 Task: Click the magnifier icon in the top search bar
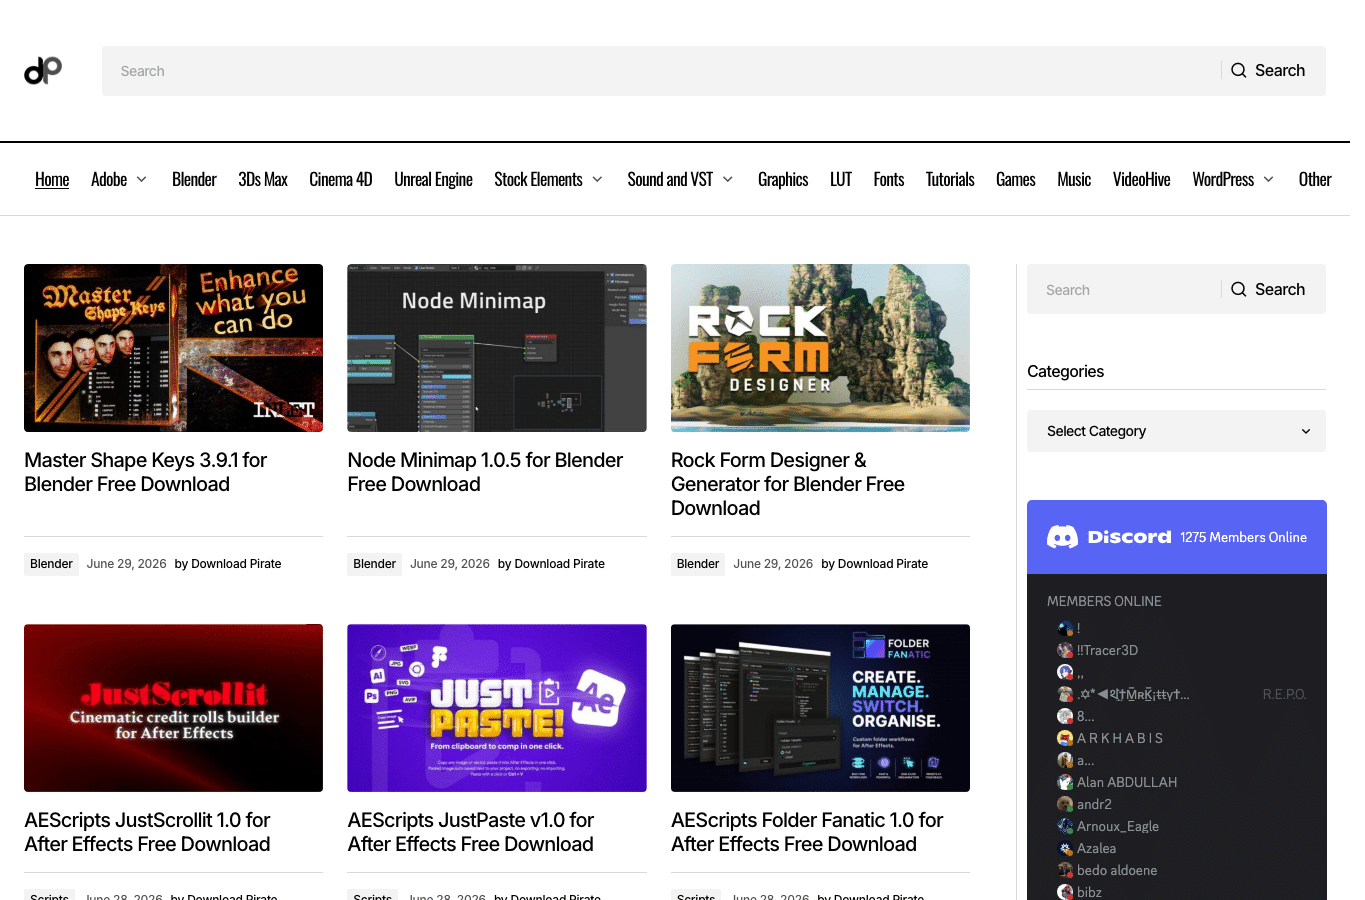(1238, 70)
